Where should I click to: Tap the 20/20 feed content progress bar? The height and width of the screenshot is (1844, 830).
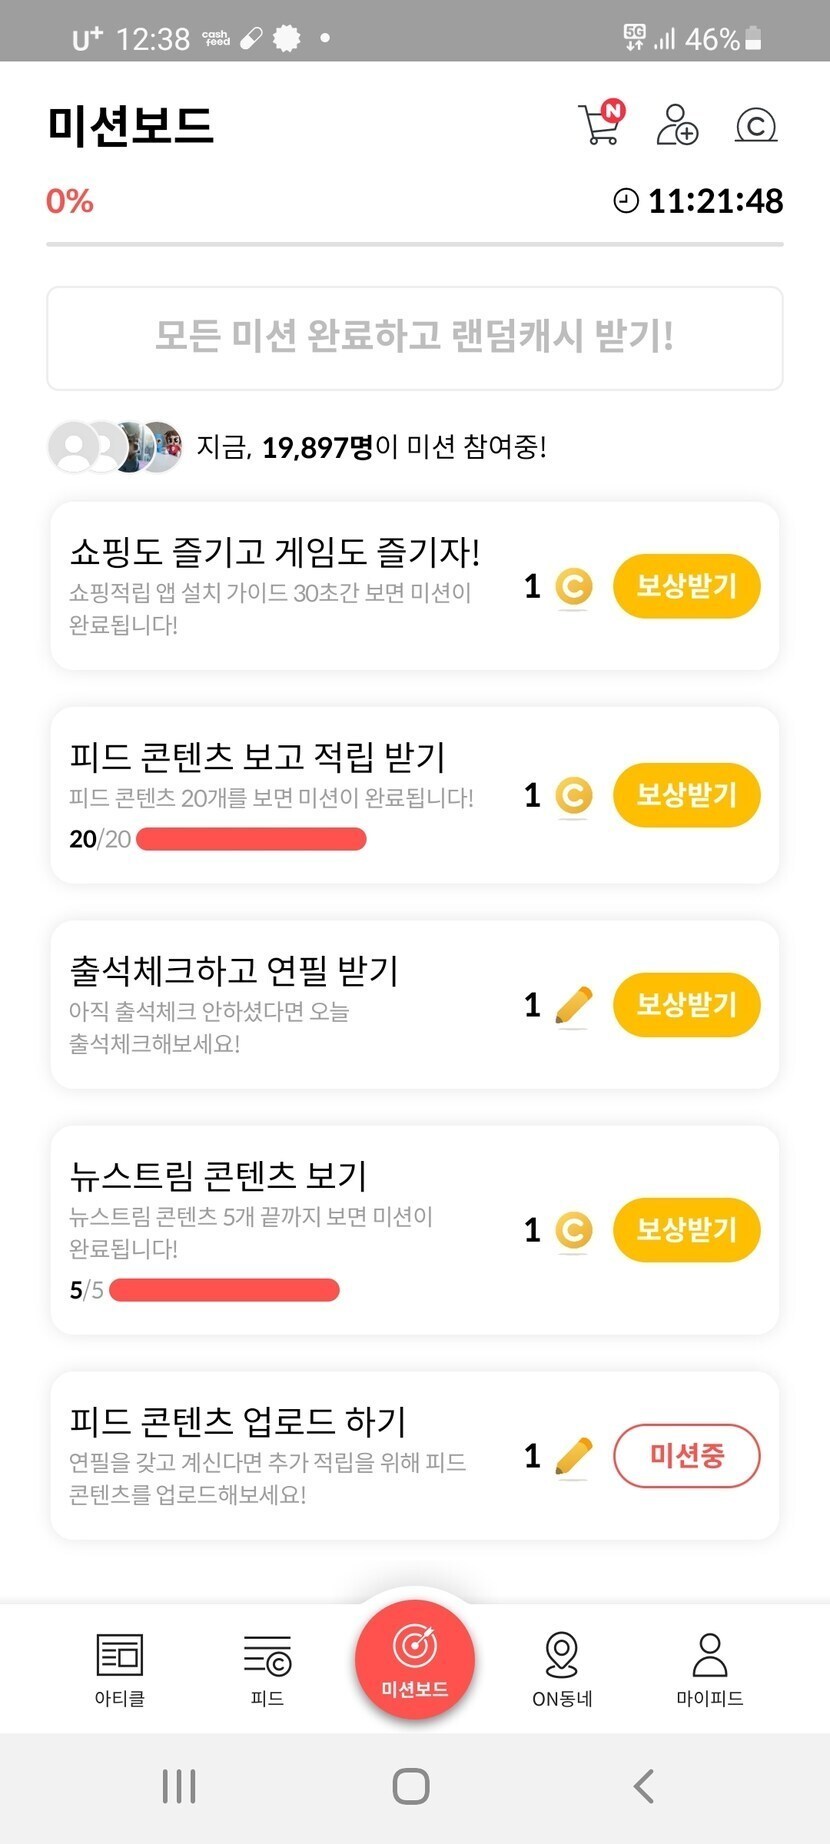(251, 839)
